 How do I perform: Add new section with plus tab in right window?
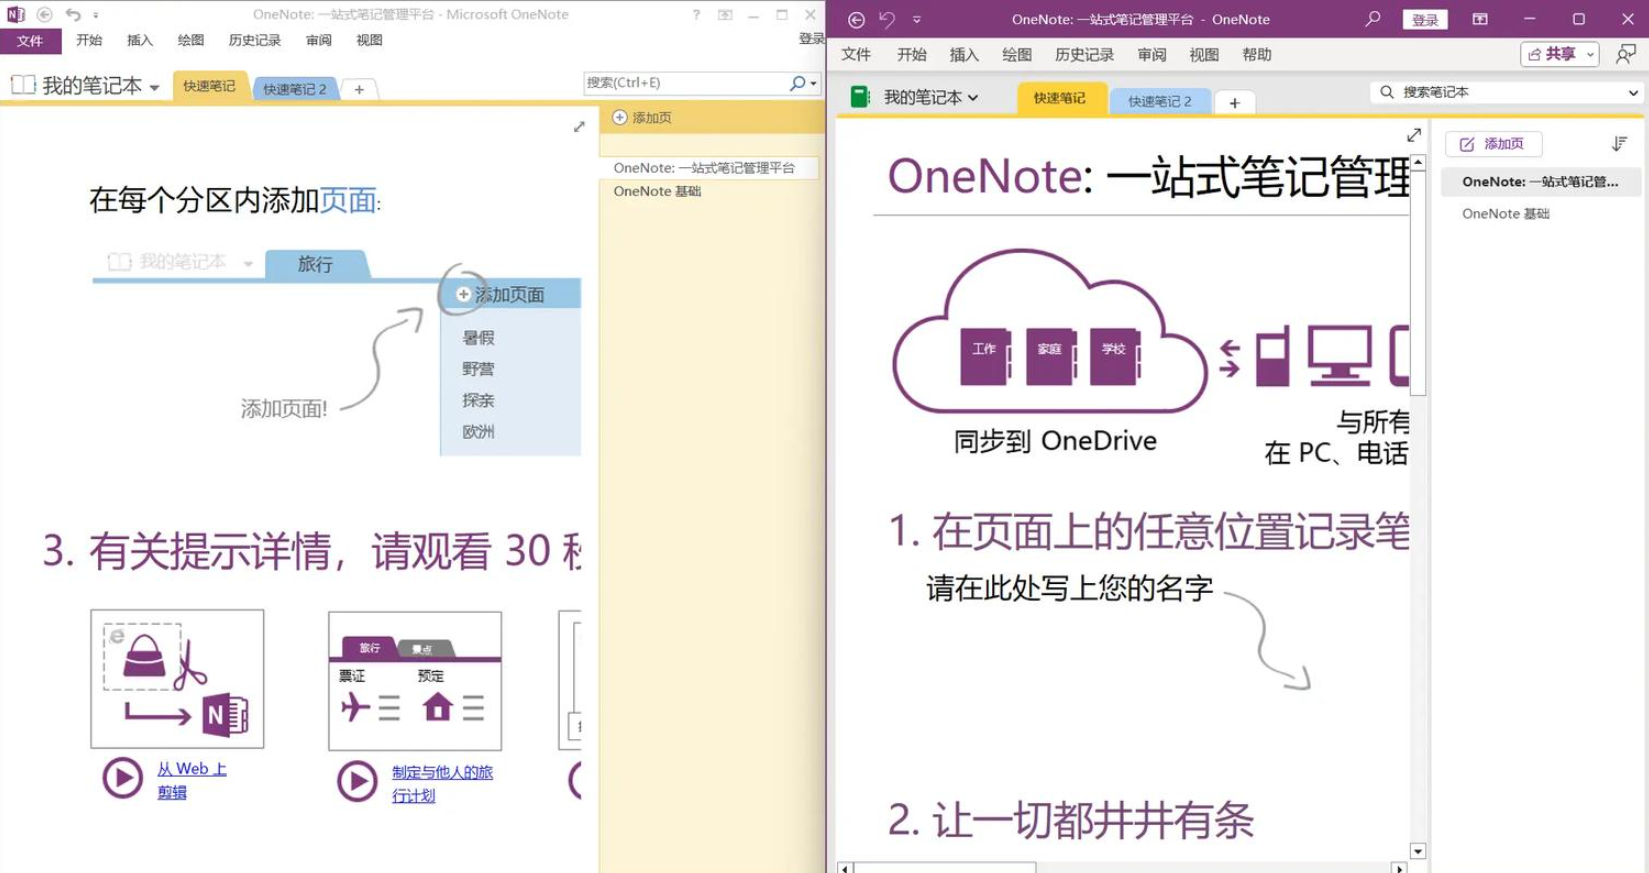click(1234, 102)
